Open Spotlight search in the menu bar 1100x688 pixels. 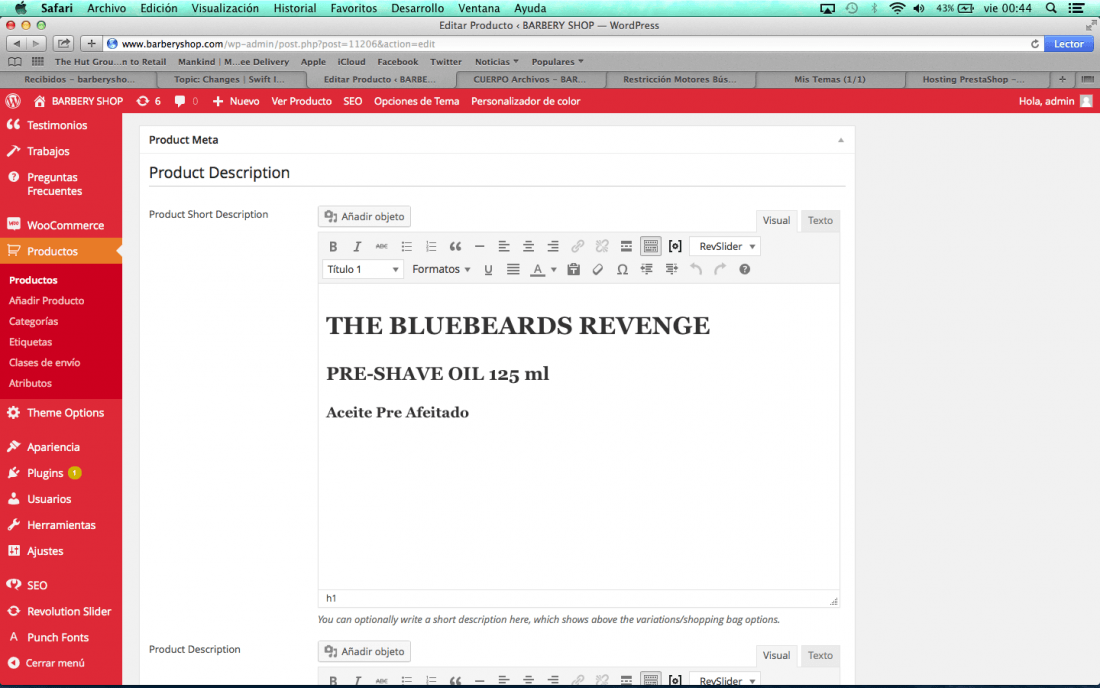point(1051,8)
